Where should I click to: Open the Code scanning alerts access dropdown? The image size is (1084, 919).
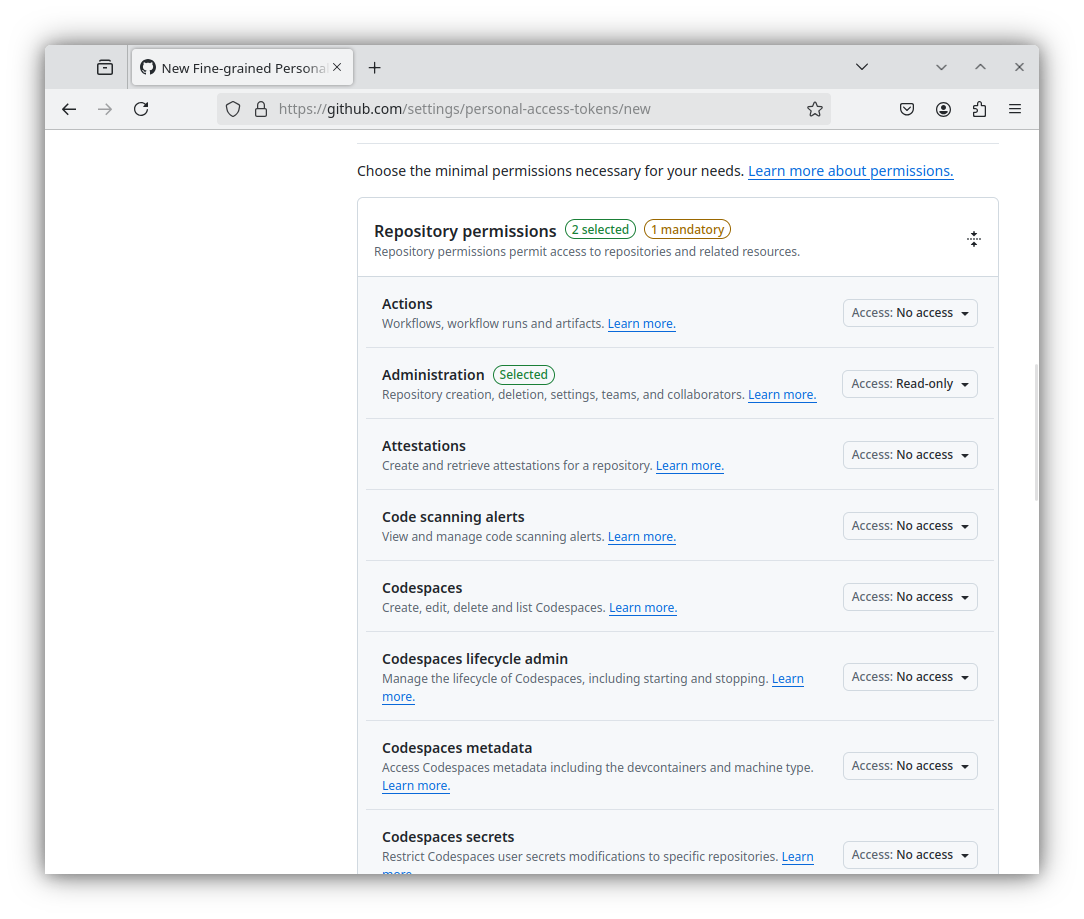click(x=910, y=526)
